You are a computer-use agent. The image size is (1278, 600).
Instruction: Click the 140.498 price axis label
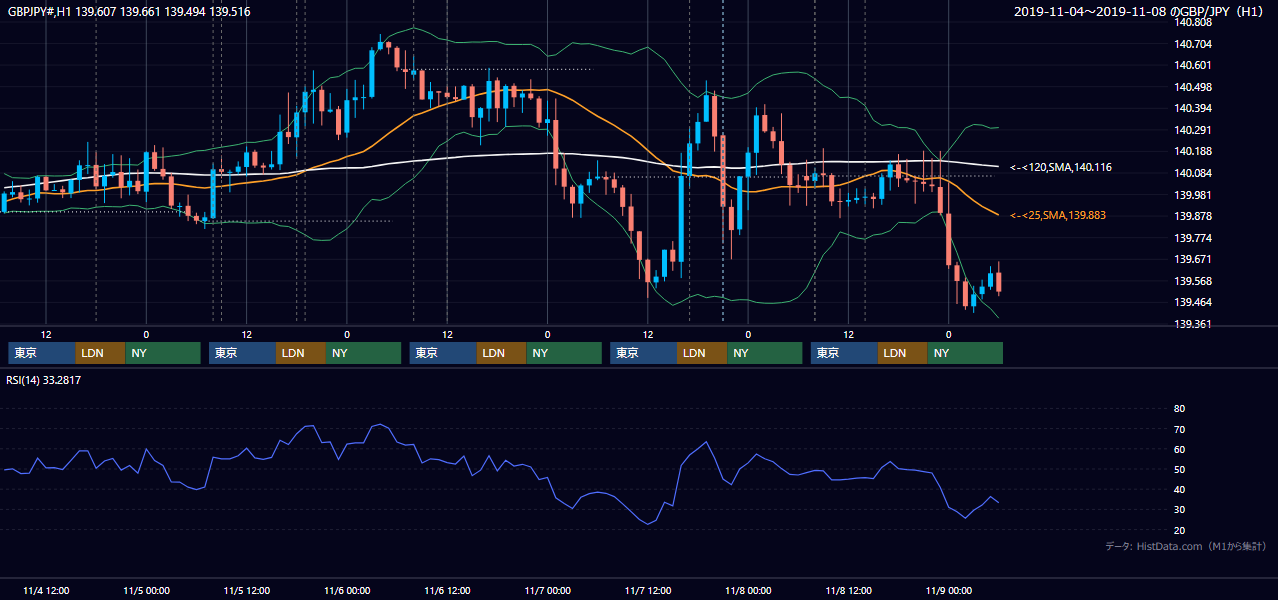tap(1194, 87)
